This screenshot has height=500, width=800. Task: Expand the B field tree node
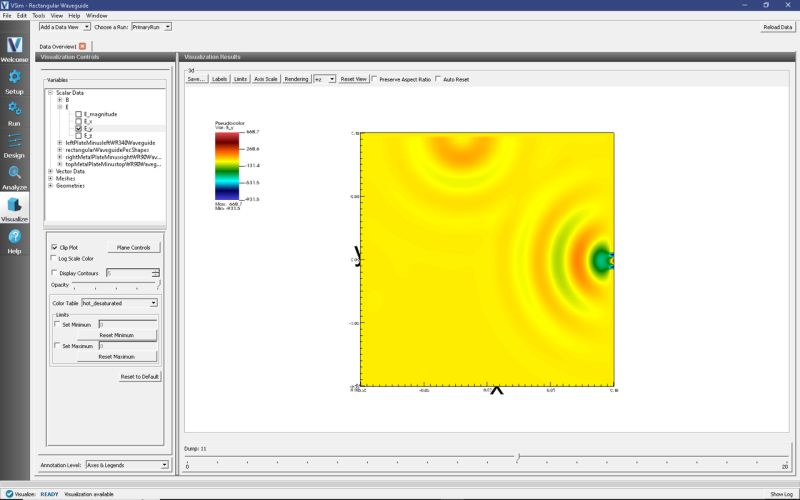pos(60,100)
